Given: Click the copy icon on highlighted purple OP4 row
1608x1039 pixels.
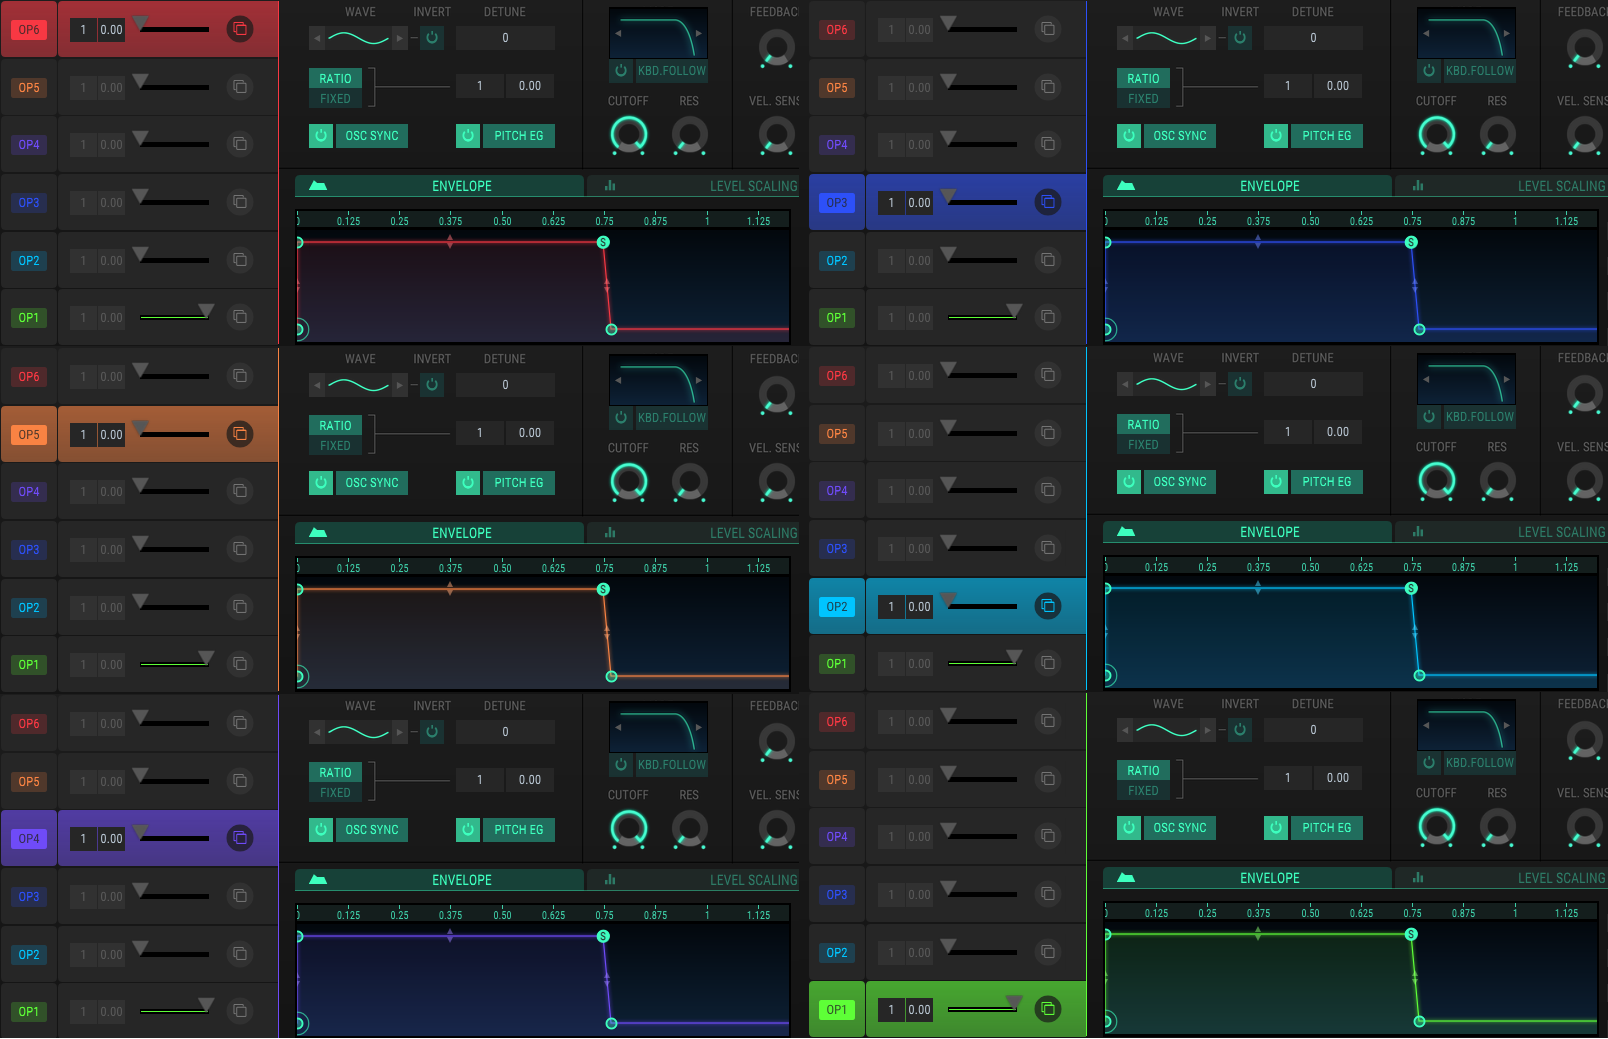Looking at the screenshot, I should click(x=240, y=838).
